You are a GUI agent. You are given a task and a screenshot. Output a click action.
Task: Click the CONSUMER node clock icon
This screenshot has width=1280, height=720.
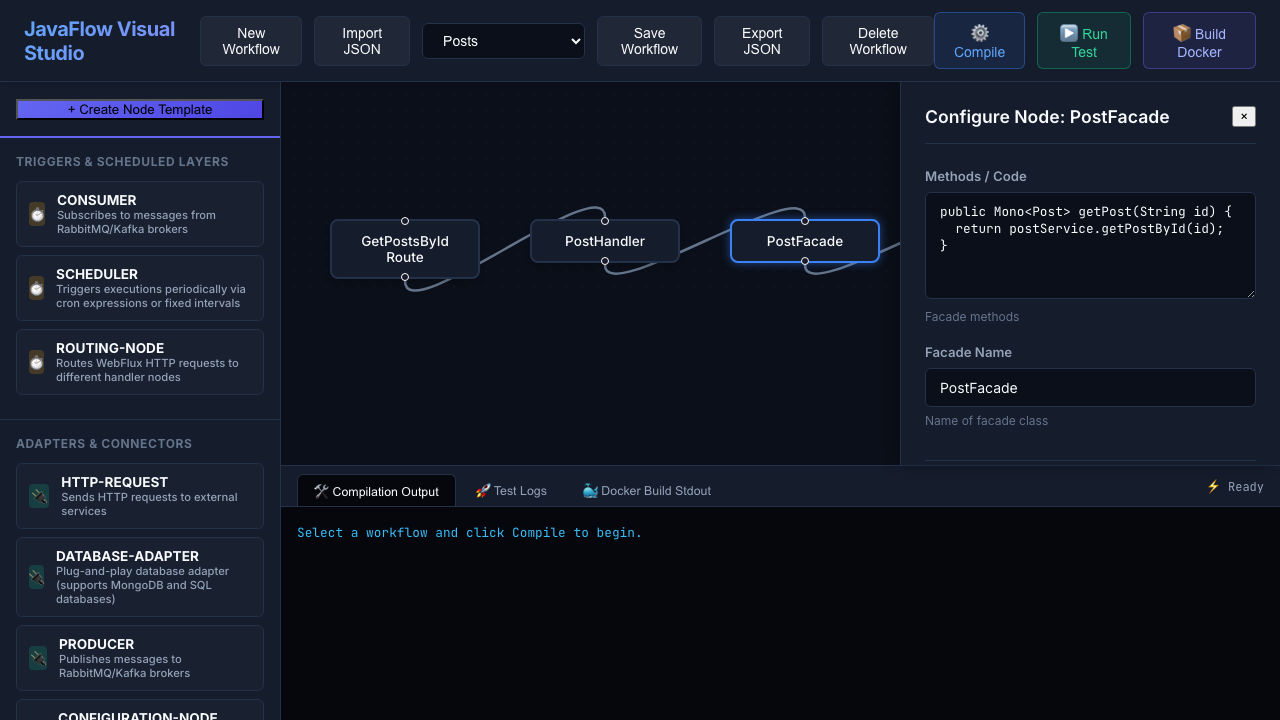coord(37,214)
